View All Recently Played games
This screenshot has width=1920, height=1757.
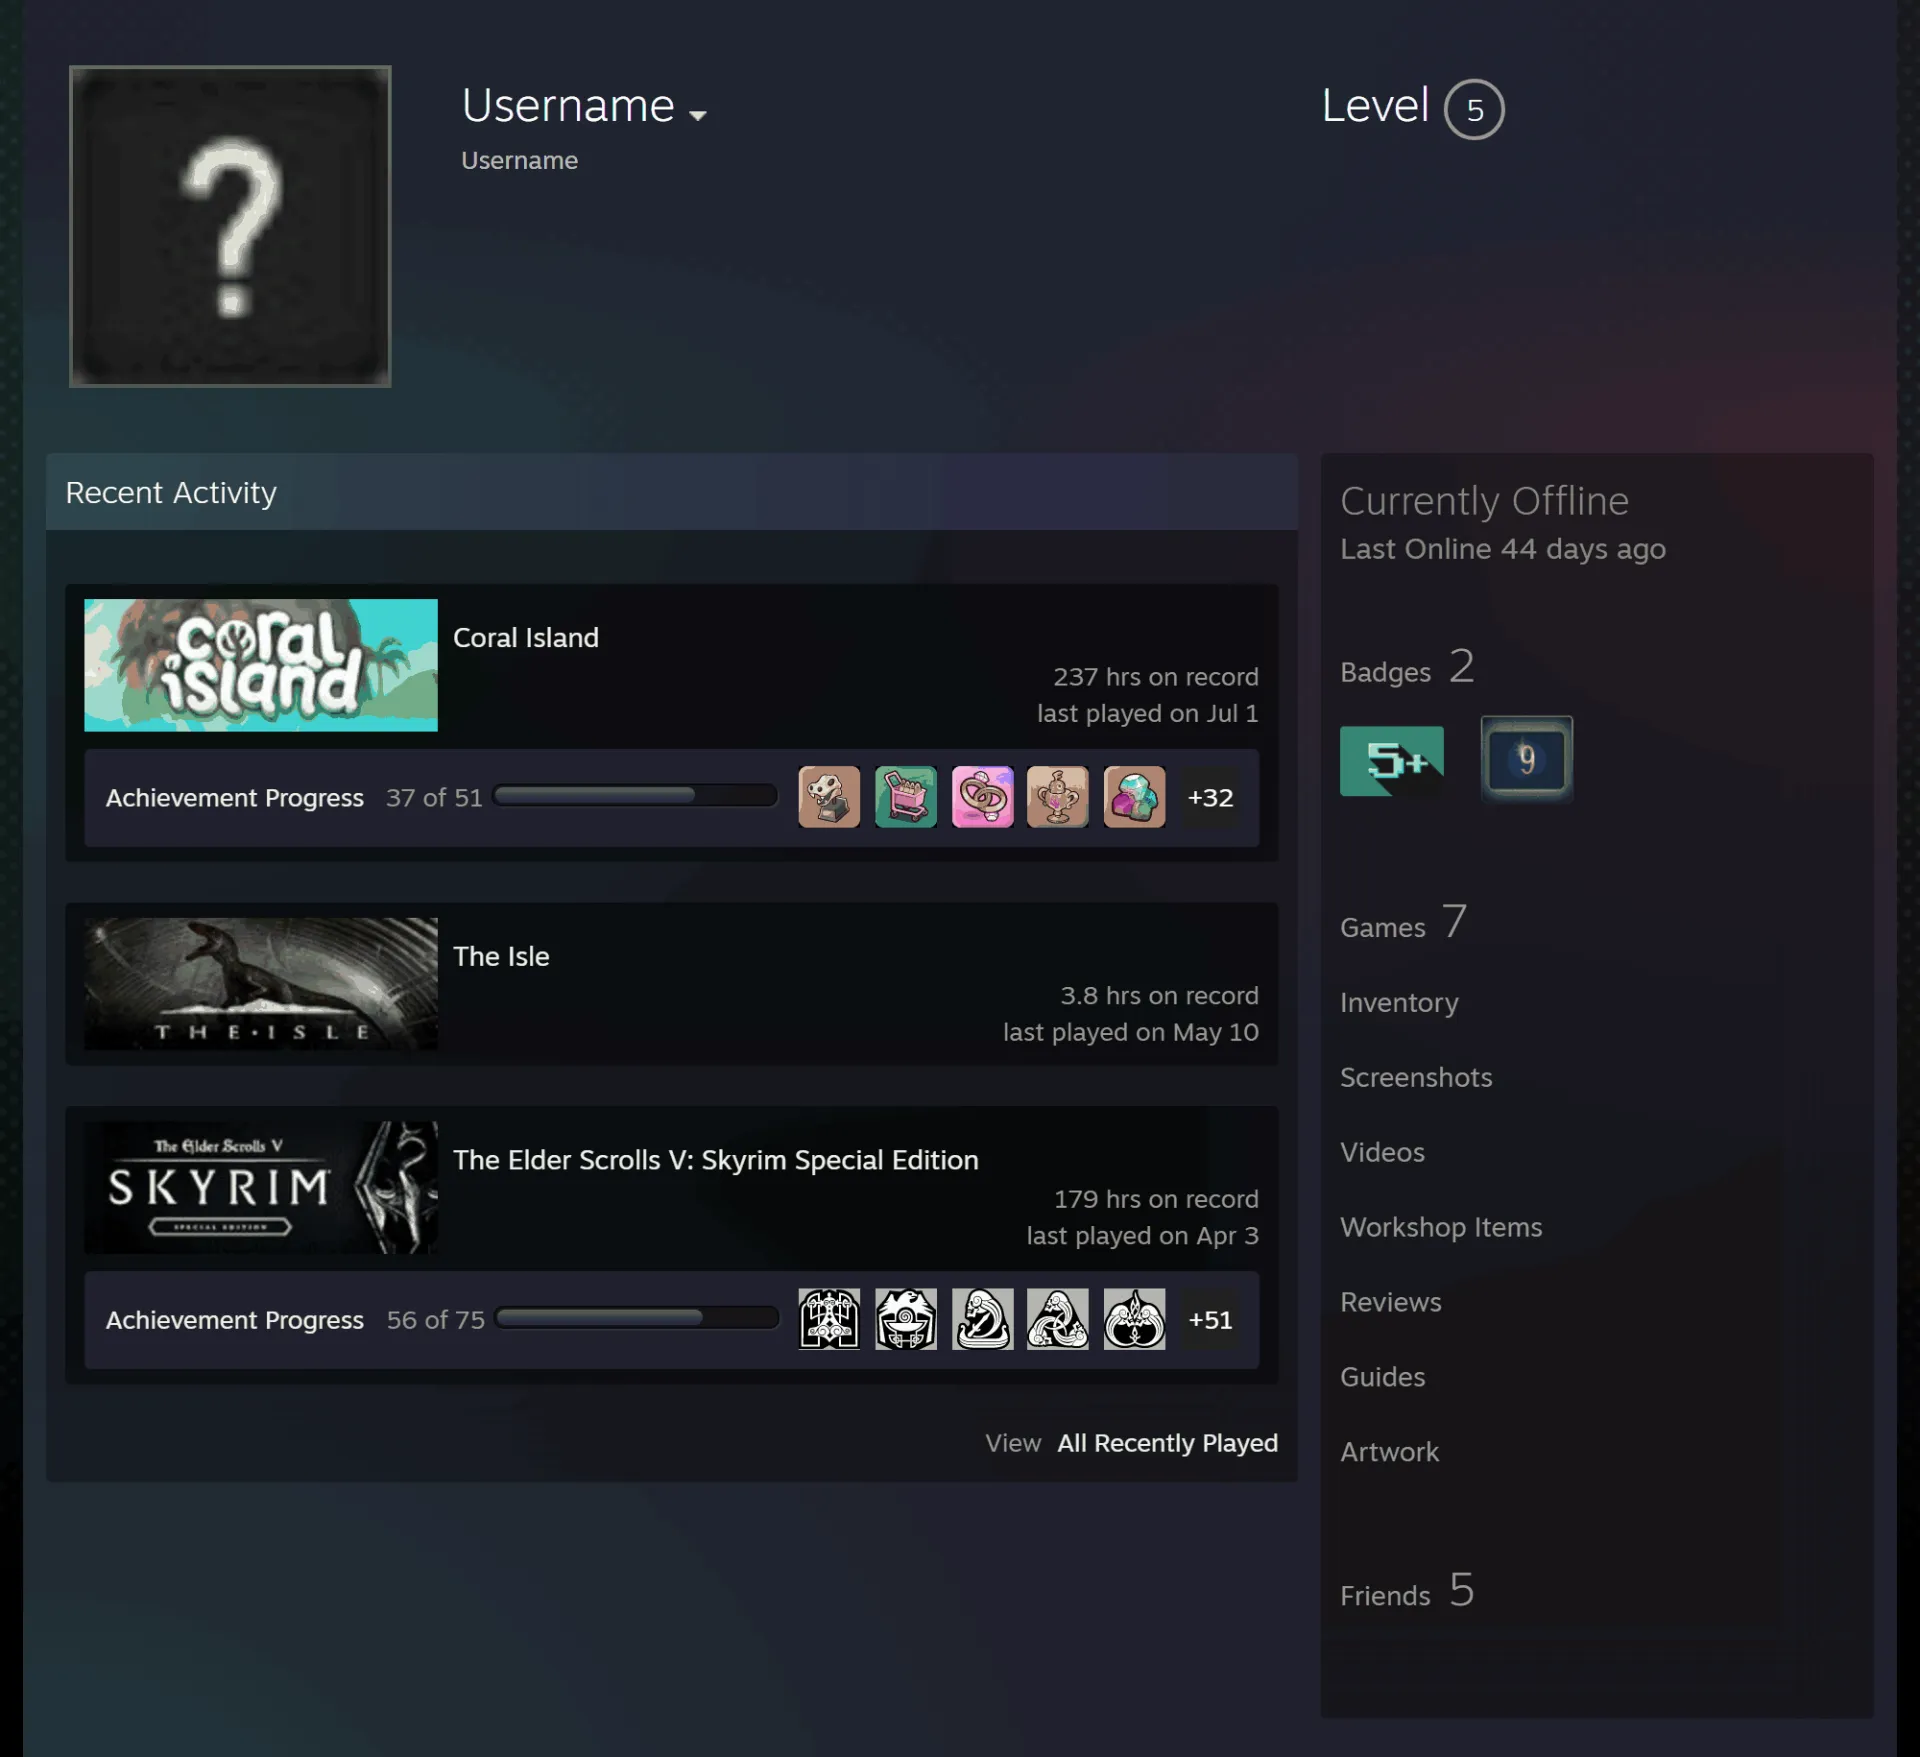[x=1168, y=1443]
